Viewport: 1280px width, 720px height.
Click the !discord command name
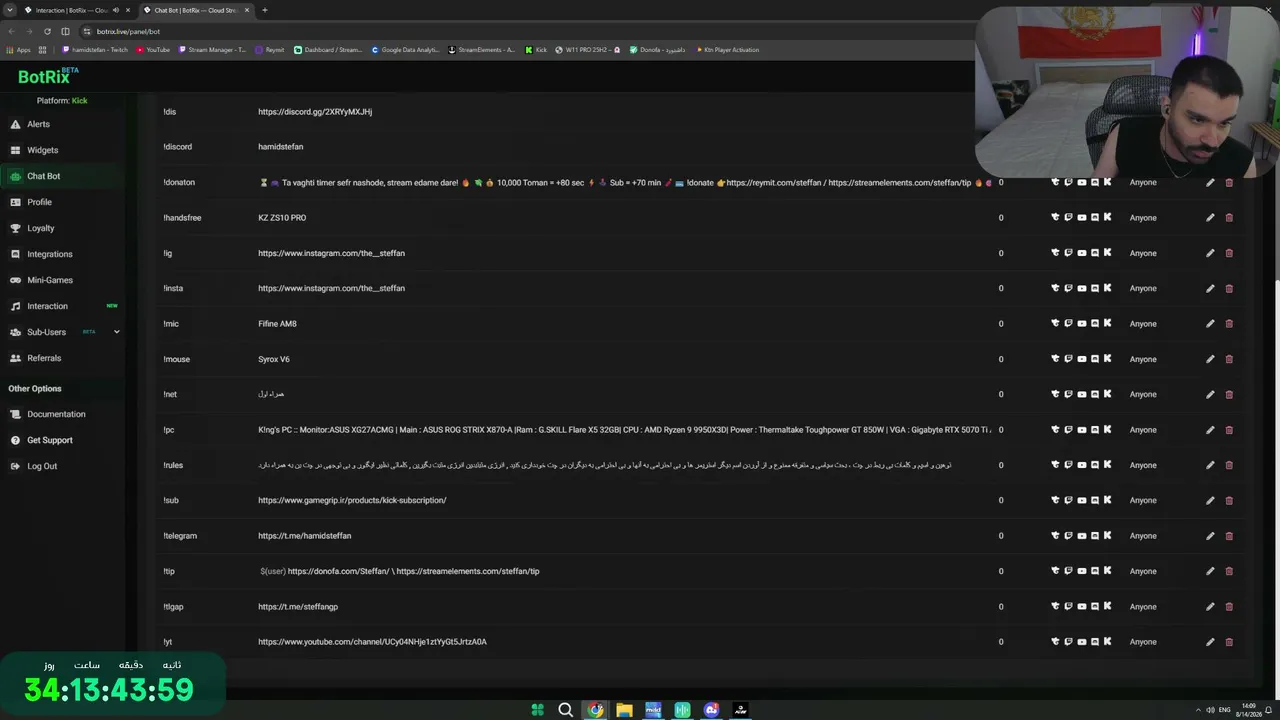point(178,147)
